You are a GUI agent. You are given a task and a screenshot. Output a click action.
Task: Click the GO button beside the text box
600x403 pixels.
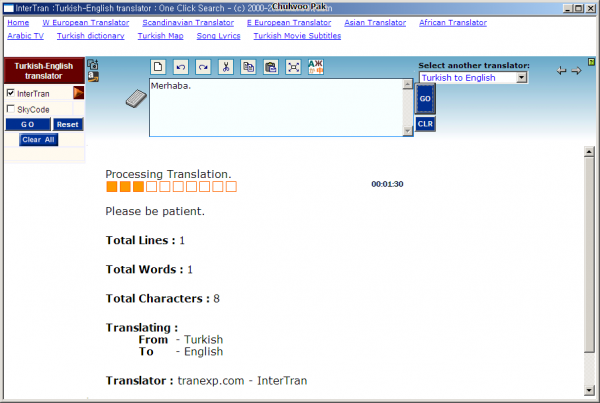tap(425, 99)
